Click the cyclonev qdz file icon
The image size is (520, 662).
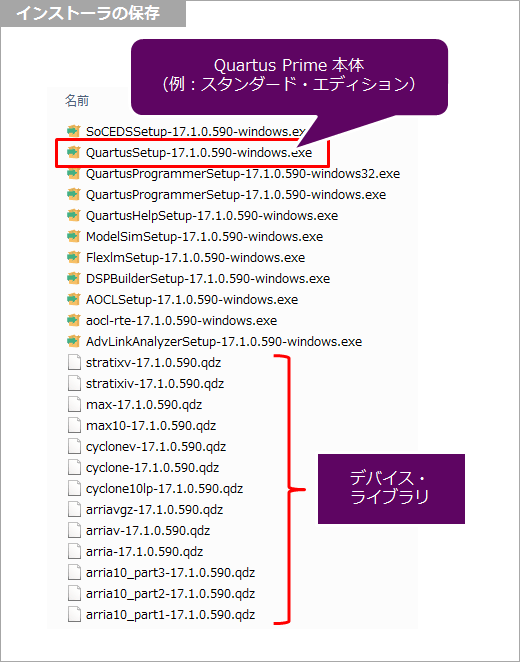coord(74,446)
